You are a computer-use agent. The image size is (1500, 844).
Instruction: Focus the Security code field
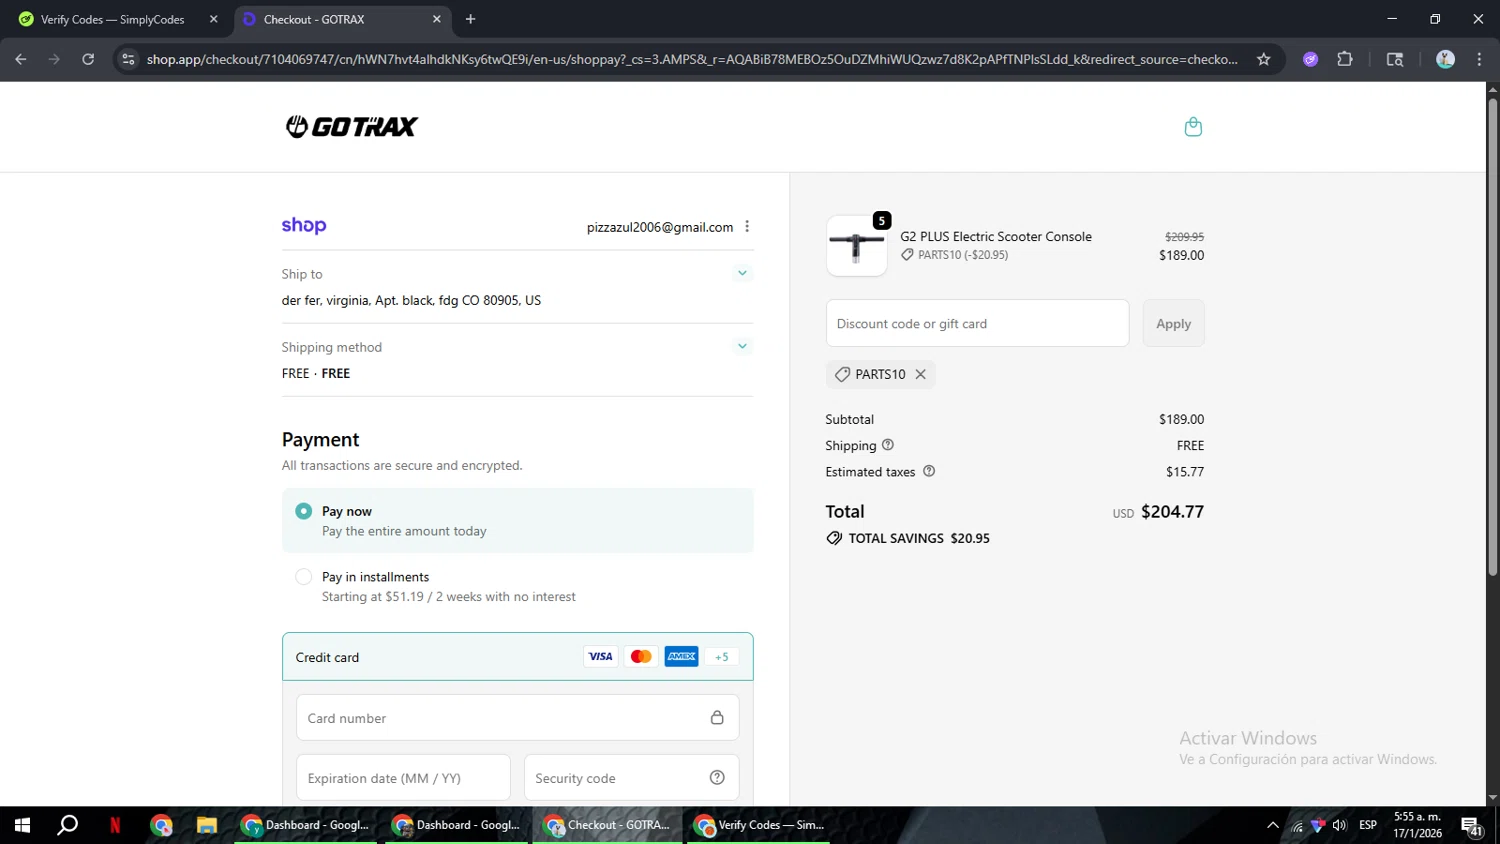click(631, 778)
